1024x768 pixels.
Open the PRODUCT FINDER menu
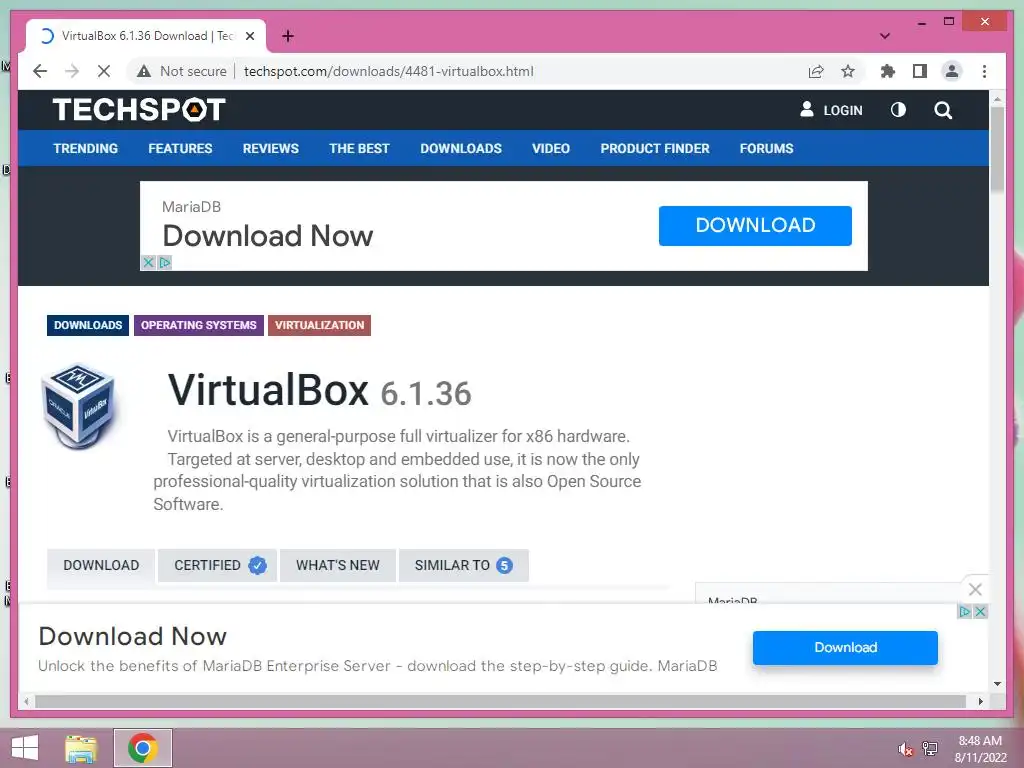coord(655,148)
